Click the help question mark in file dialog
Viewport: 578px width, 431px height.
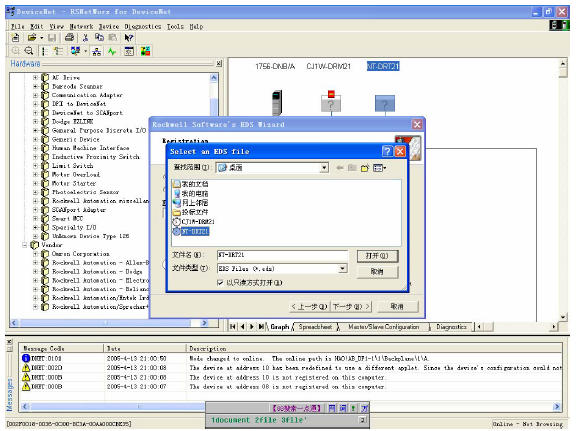click(387, 151)
